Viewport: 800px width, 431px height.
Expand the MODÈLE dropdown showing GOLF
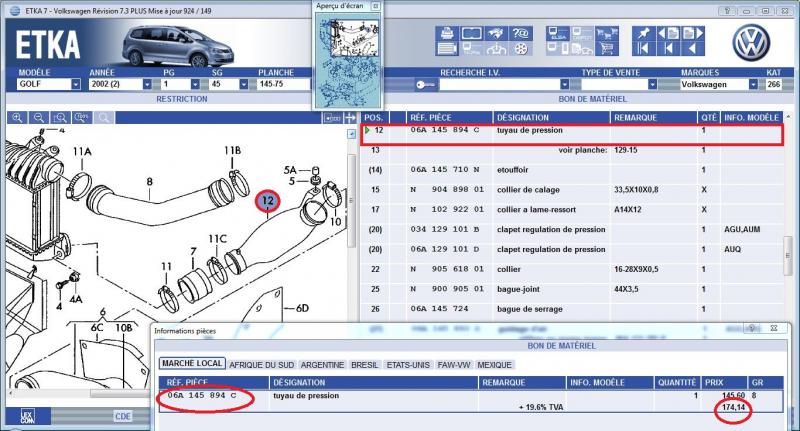[x=76, y=84]
